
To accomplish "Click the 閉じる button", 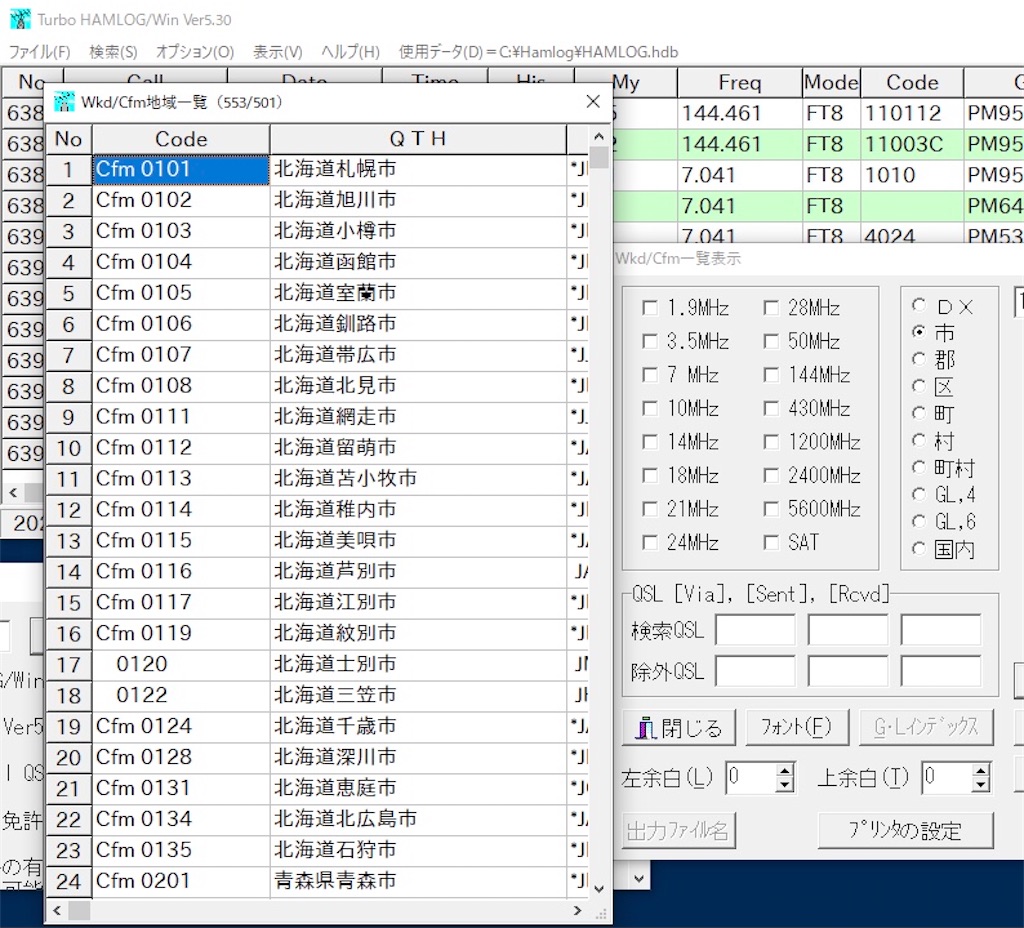I will tap(679, 727).
